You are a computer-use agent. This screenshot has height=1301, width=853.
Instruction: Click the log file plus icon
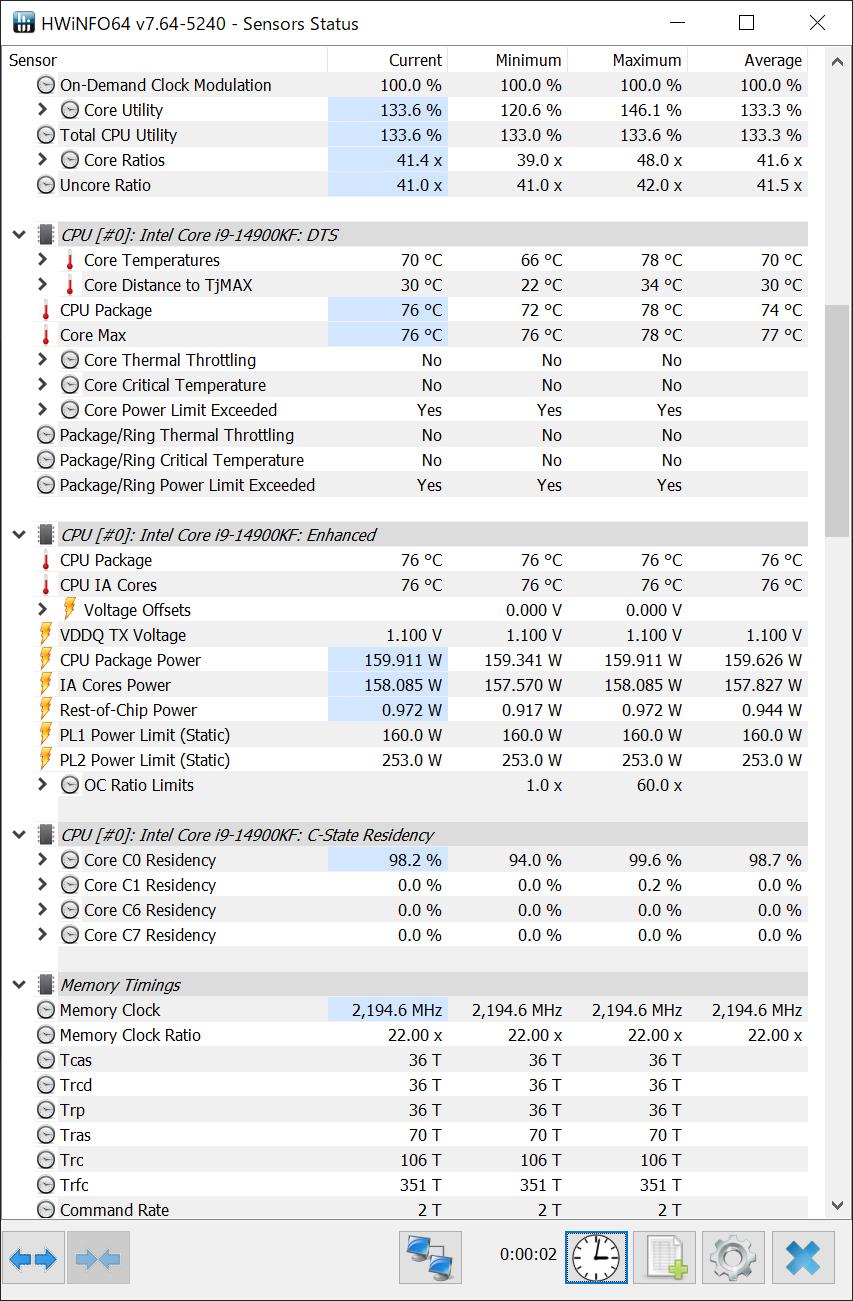(665, 1258)
